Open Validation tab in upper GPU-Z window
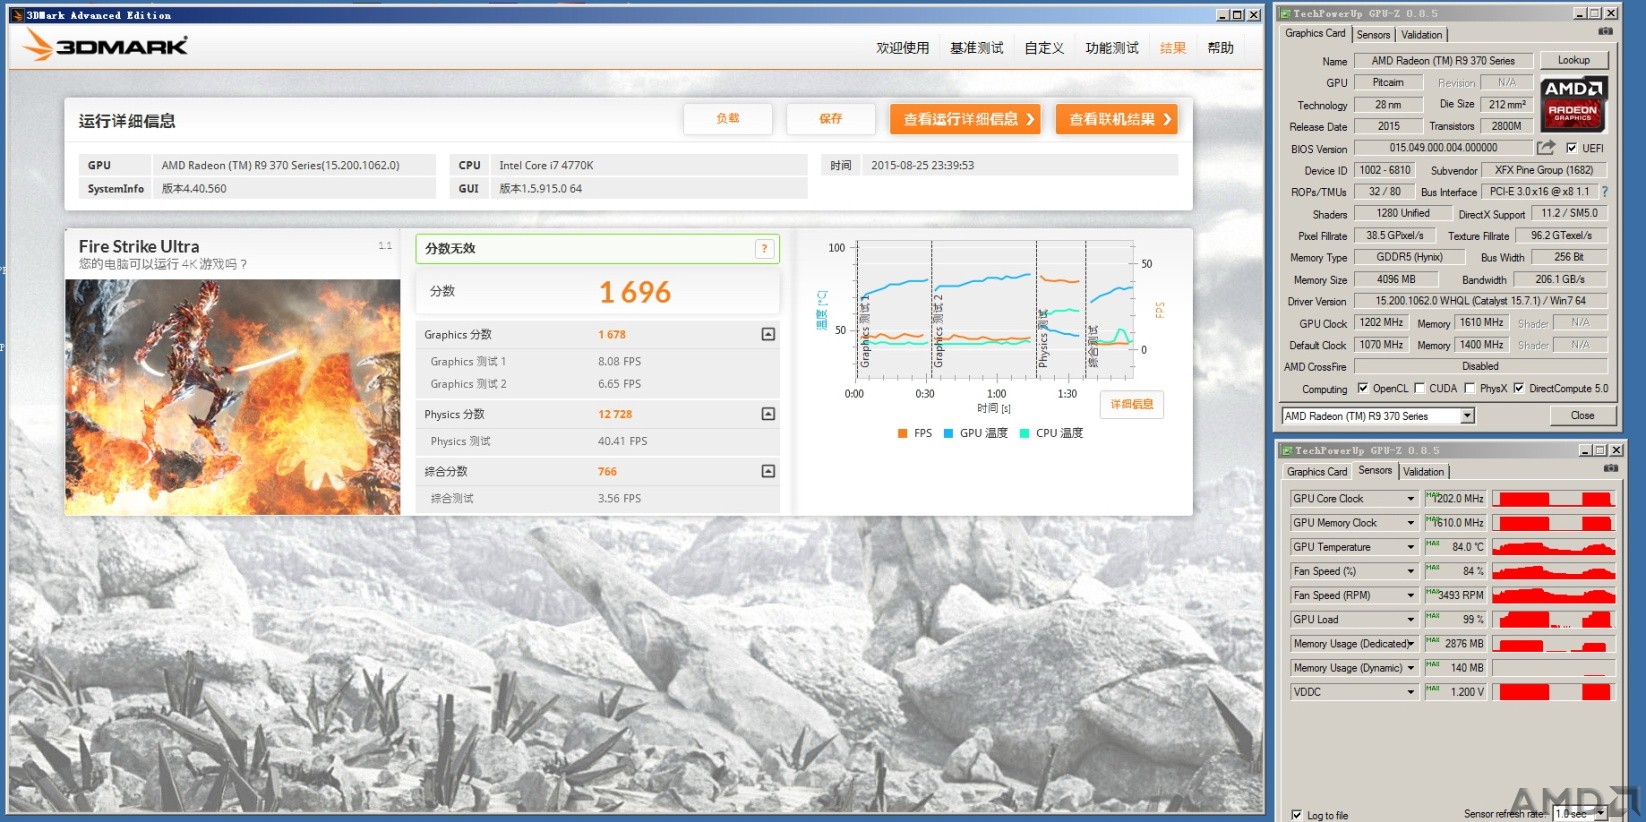This screenshot has width=1646, height=822. point(1422,35)
